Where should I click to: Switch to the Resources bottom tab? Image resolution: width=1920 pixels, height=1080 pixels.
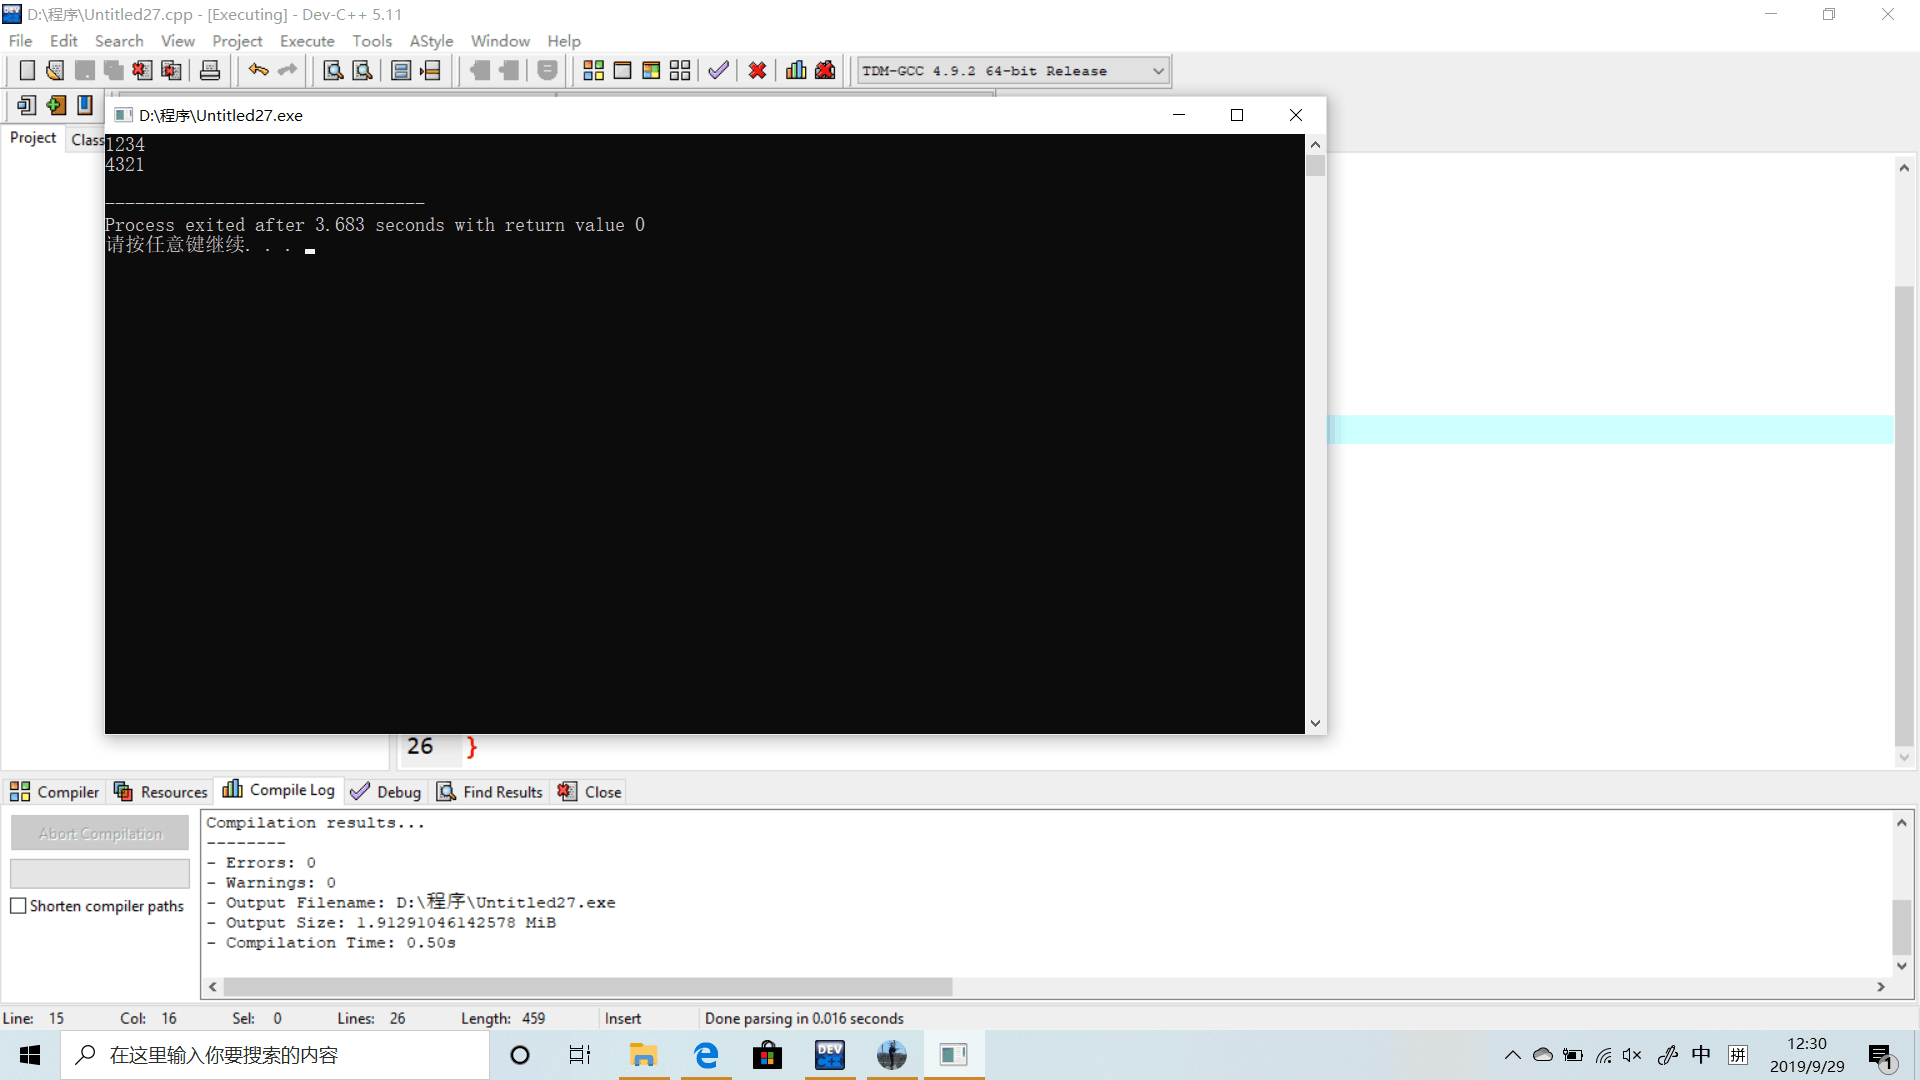pos(161,792)
